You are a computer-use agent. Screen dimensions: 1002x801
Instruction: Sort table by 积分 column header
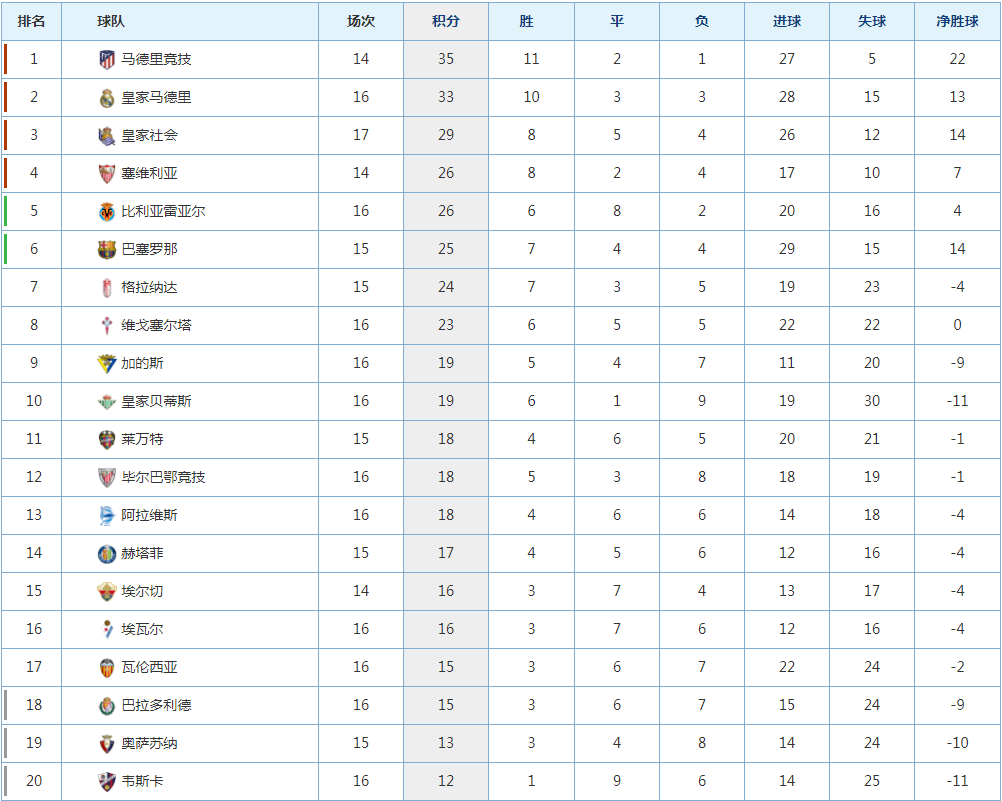point(446,21)
